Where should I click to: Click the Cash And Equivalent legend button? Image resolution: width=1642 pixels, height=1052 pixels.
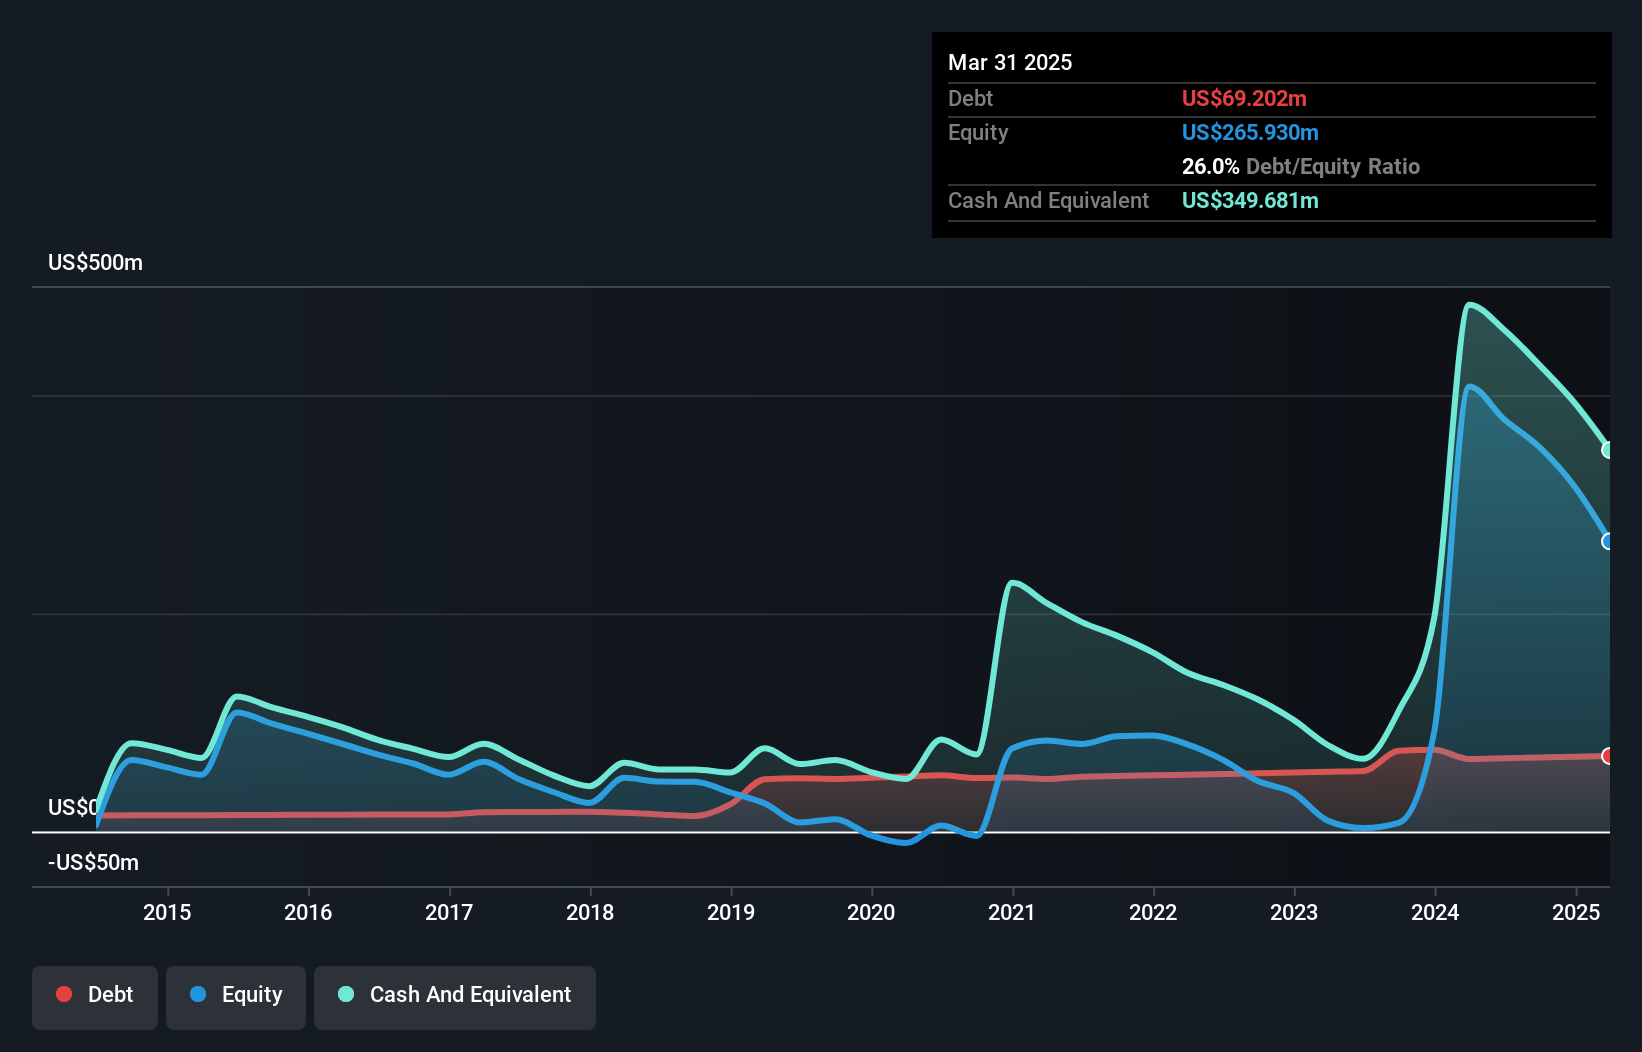[455, 995]
